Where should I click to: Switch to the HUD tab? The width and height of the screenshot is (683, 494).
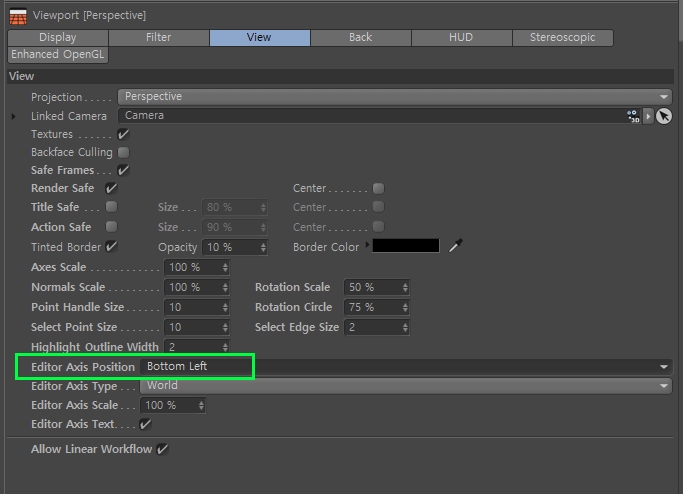coord(461,37)
